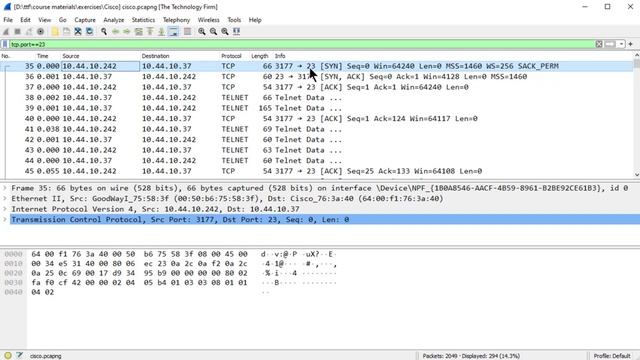The width and height of the screenshot is (640, 360).
Task: Toggle packet list colorization
Action: (x=187, y=31)
